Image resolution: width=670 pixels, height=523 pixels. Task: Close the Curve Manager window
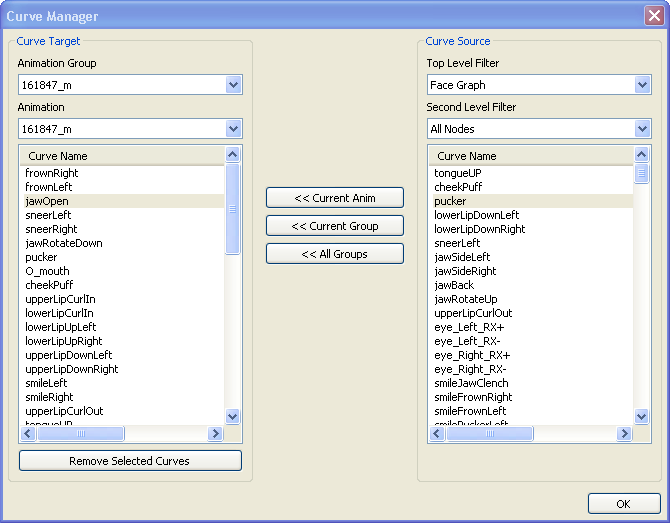click(653, 16)
